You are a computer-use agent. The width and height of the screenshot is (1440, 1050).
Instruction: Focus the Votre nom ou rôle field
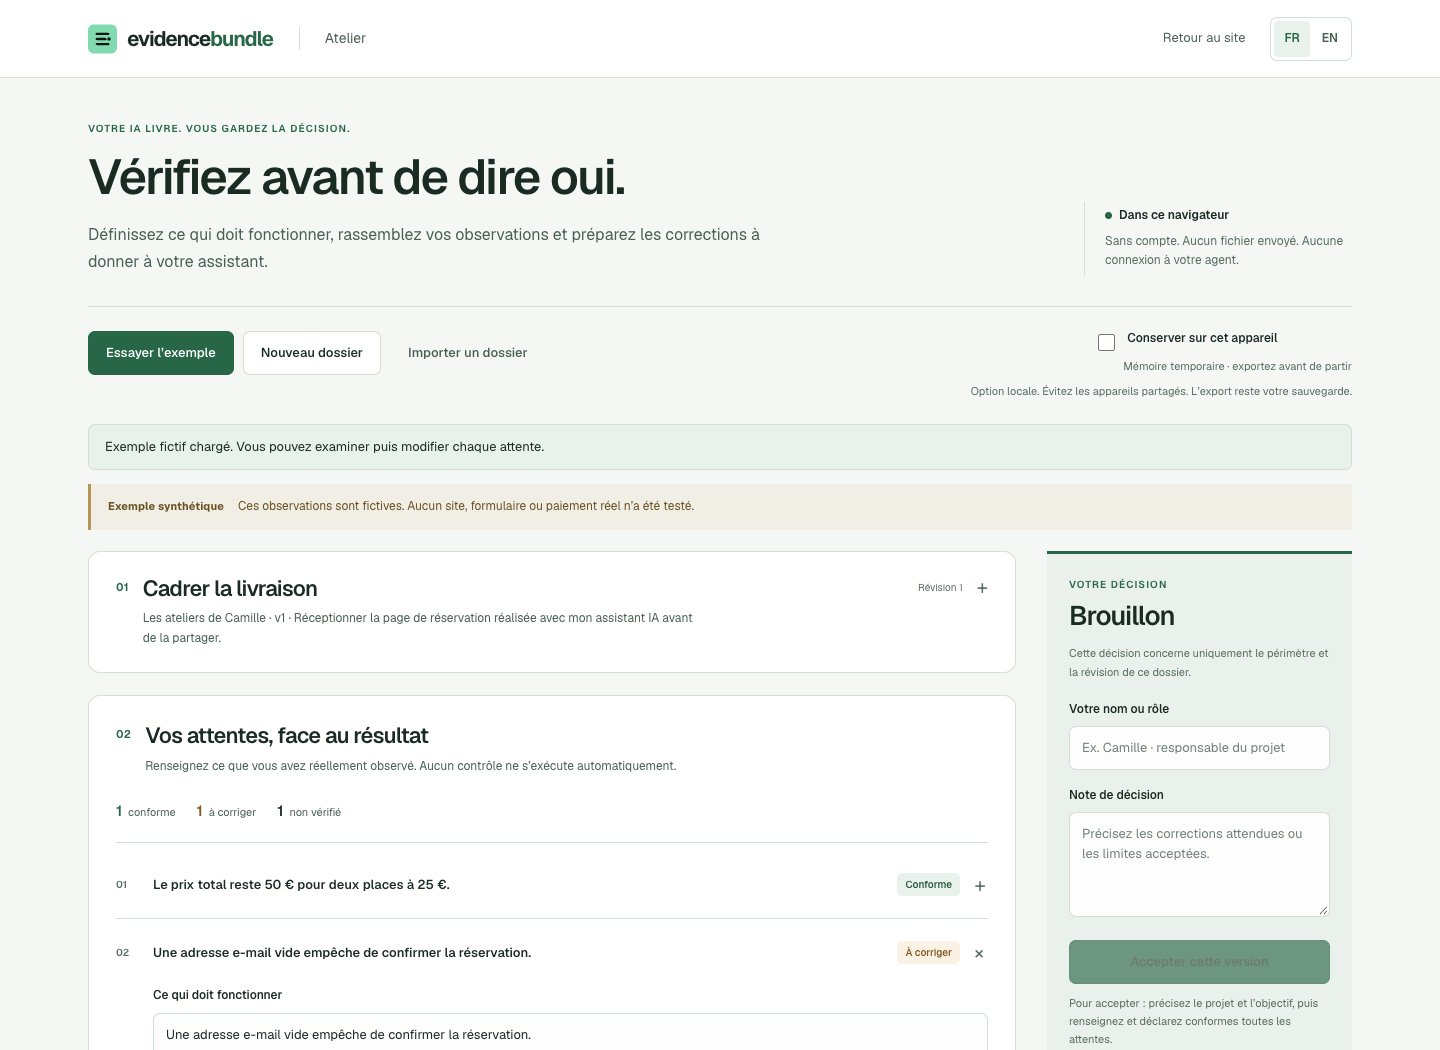pos(1199,748)
